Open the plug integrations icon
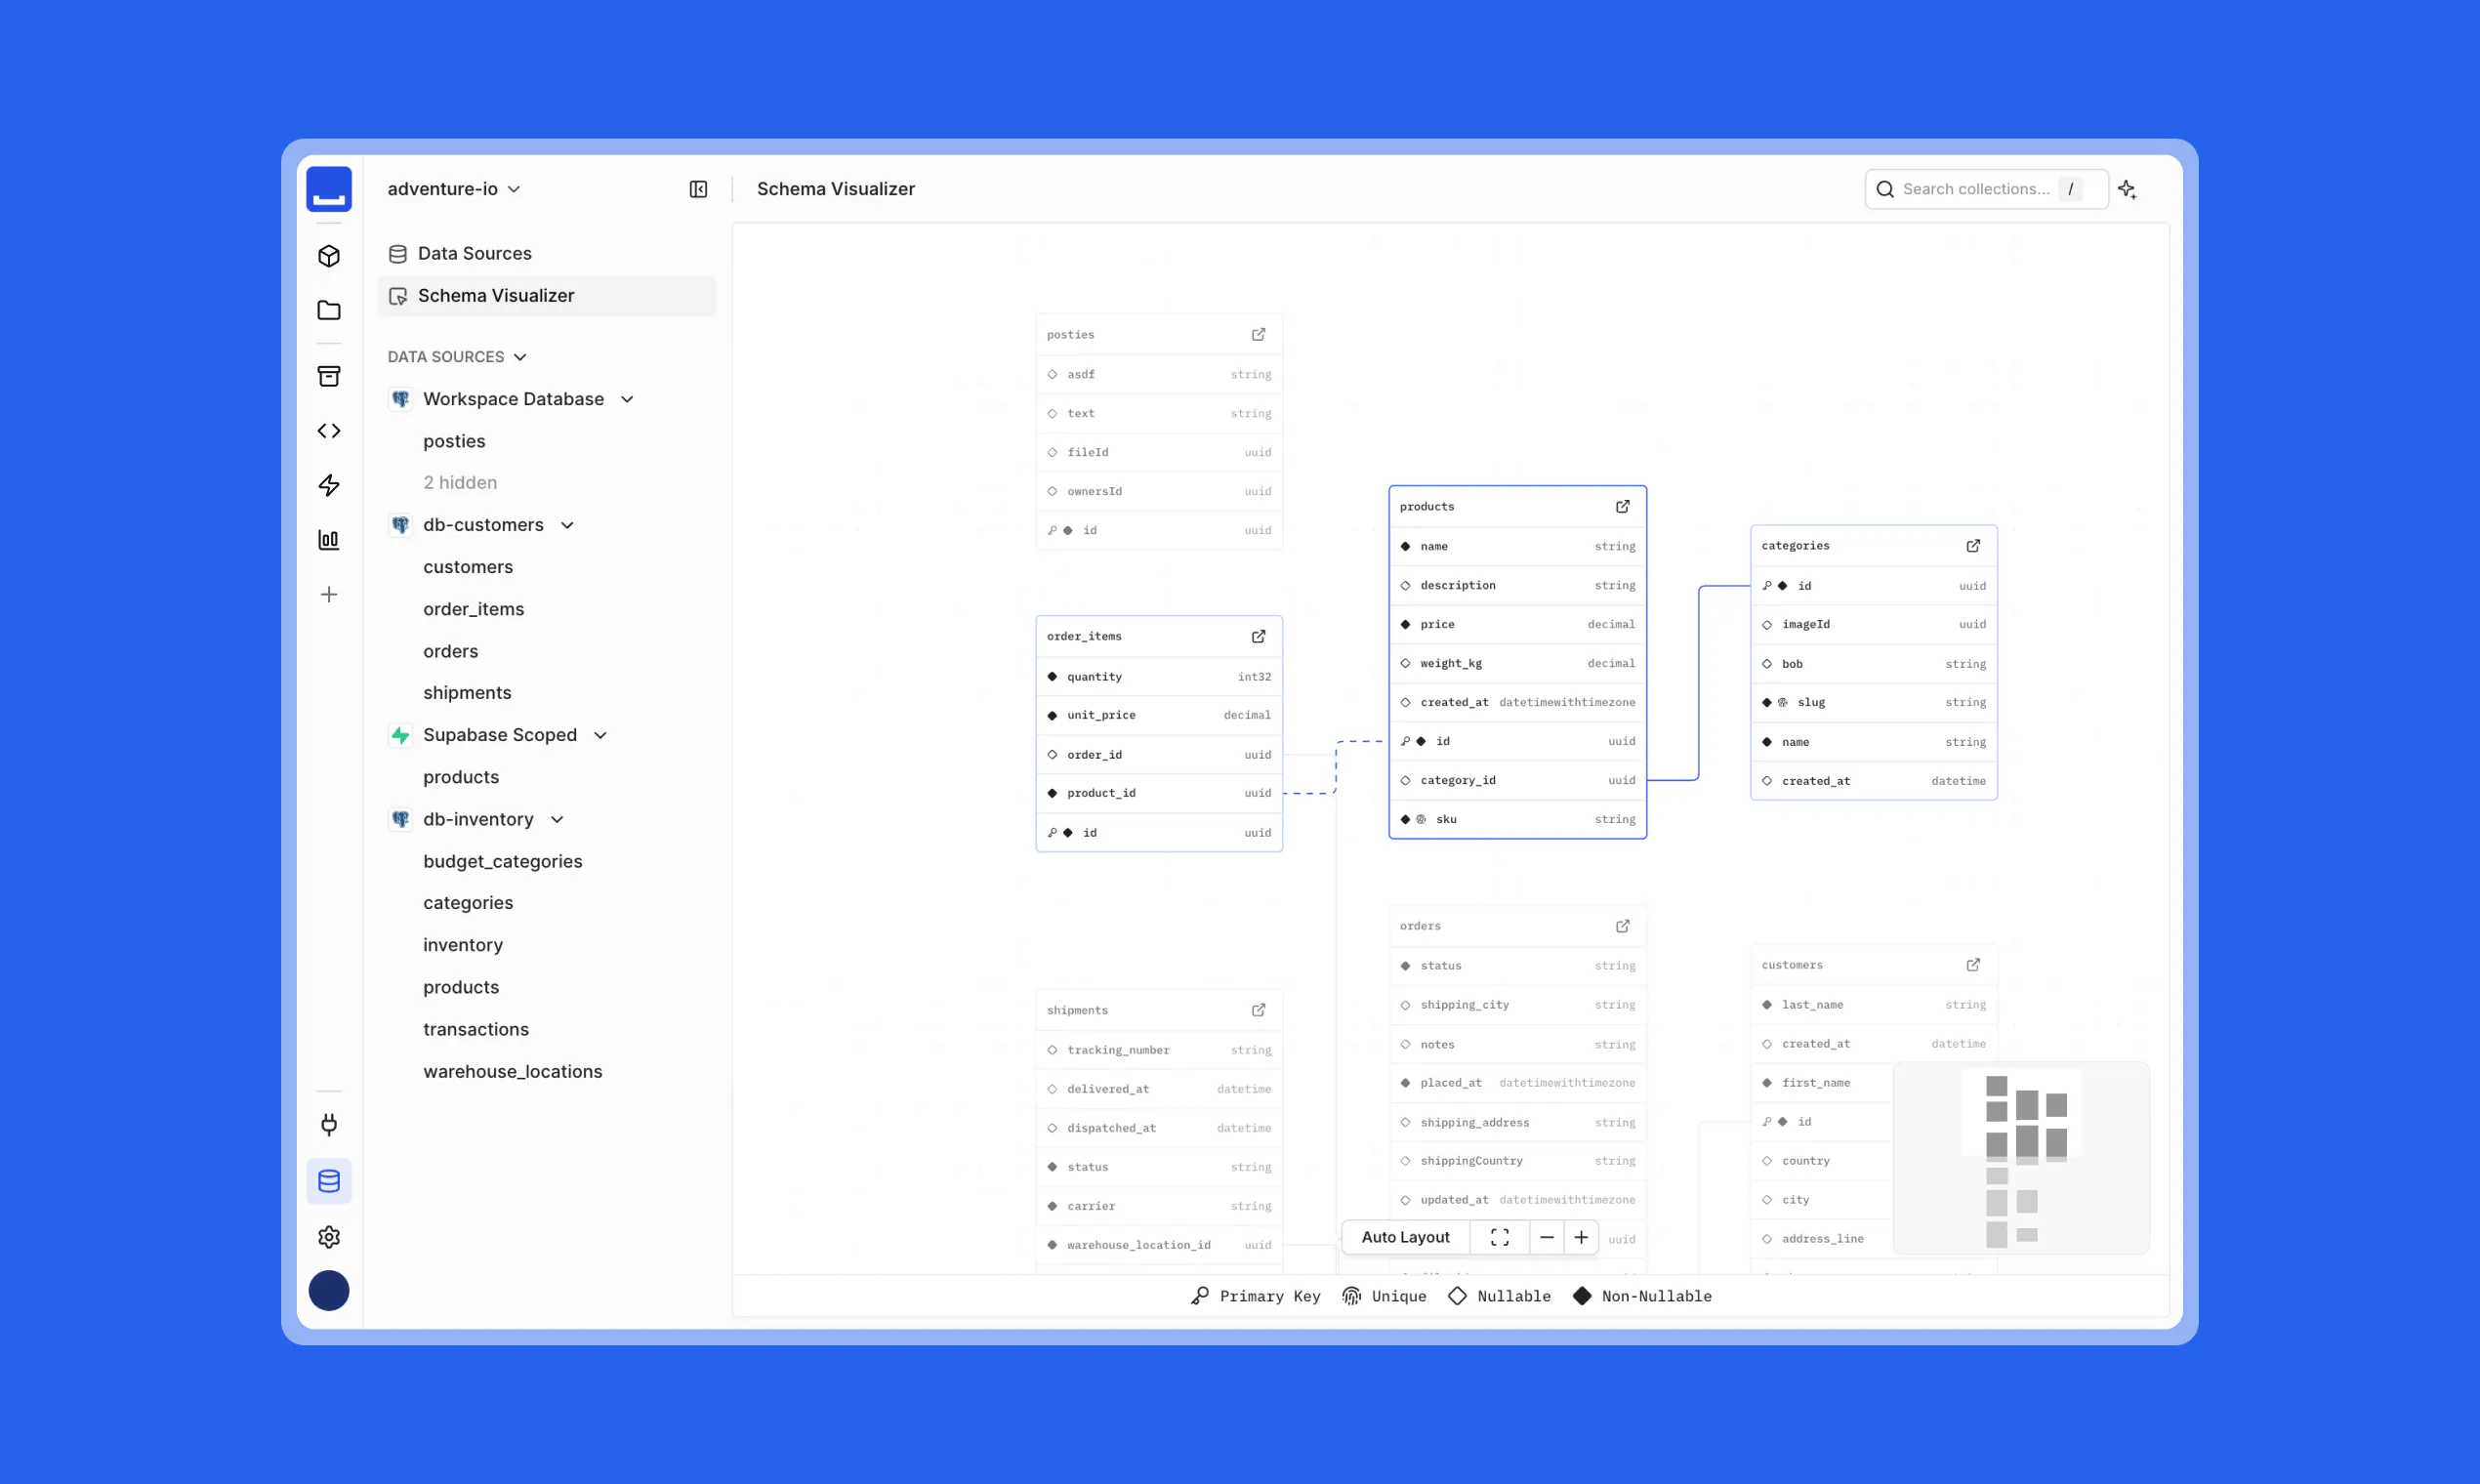The width and height of the screenshot is (2480, 1484). (329, 1125)
